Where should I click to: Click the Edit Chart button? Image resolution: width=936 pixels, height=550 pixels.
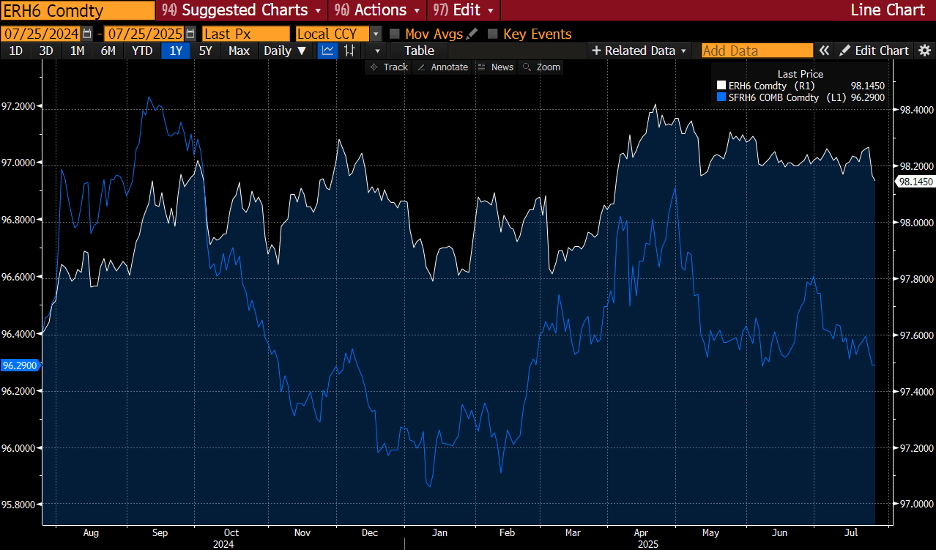(x=874, y=51)
